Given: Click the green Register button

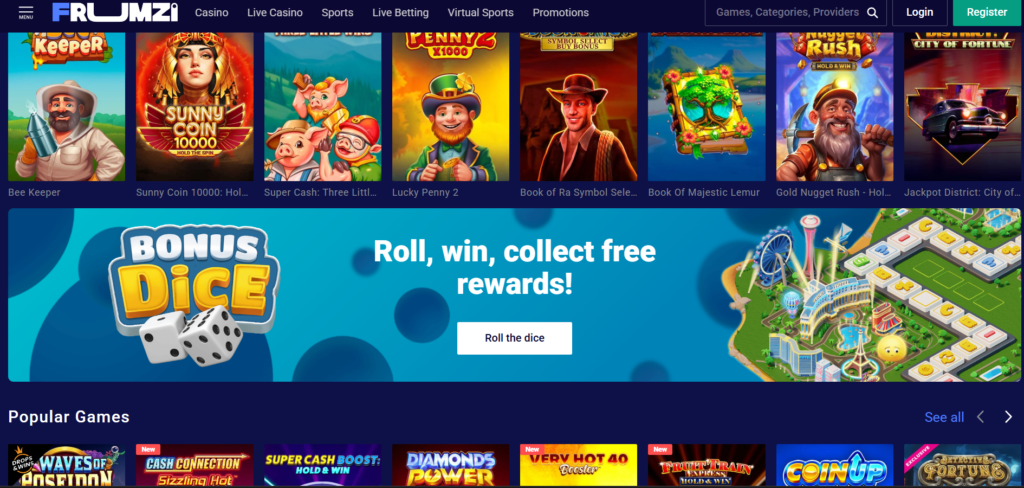Looking at the screenshot, I should tap(987, 12).
